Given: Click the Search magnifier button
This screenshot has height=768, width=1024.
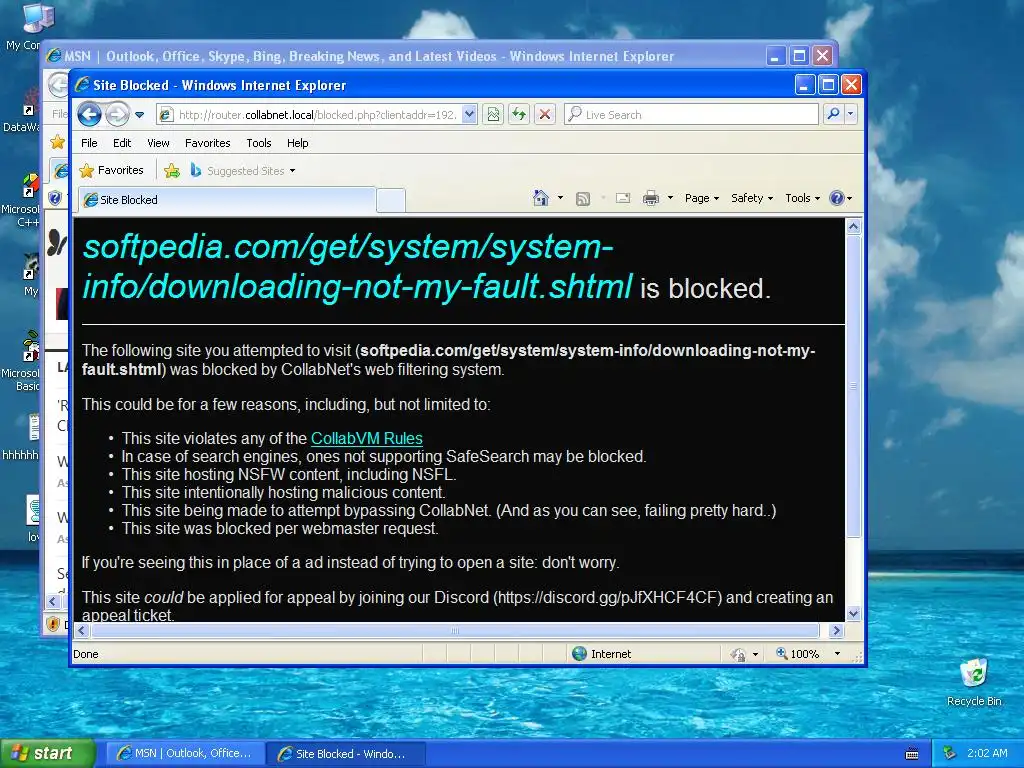Looking at the screenshot, I should click(x=833, y=114).
